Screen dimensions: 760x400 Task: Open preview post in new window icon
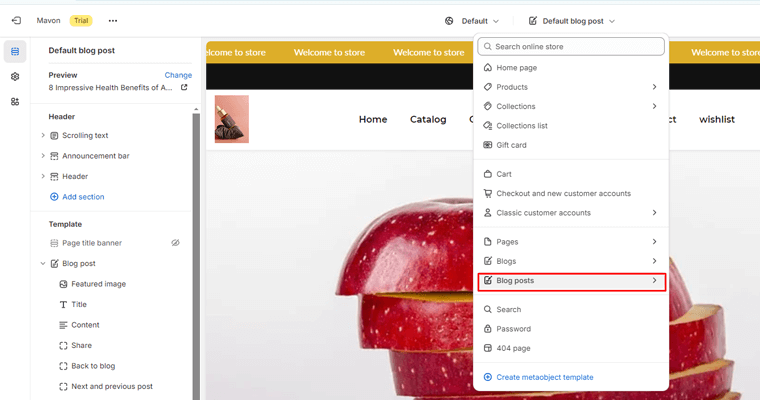(184, 88)
